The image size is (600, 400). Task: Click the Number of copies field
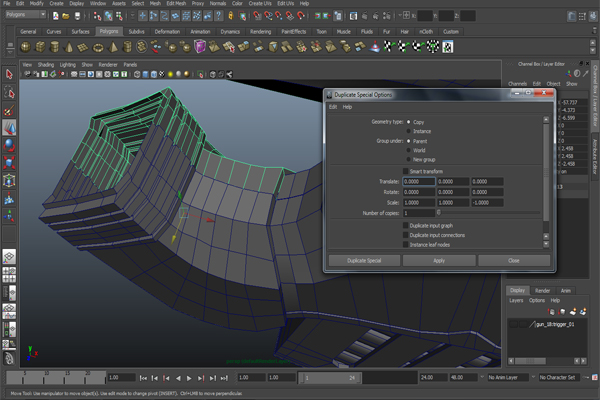click(419, 213)
